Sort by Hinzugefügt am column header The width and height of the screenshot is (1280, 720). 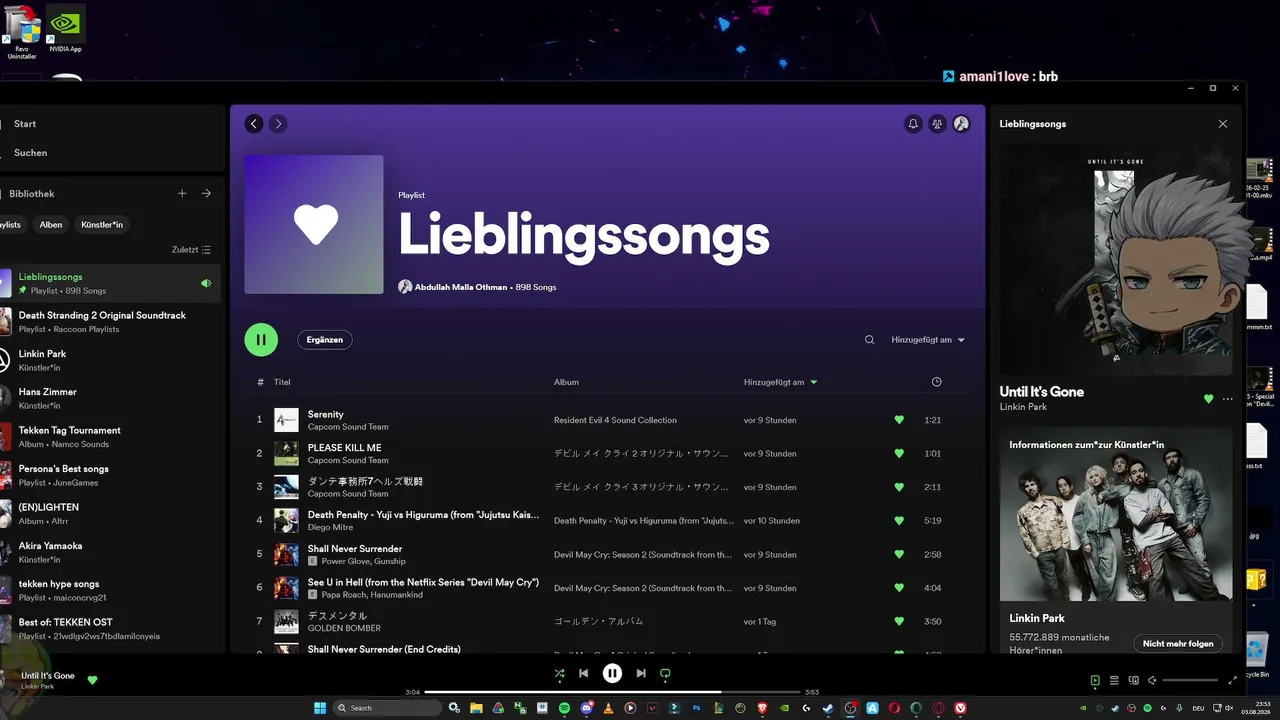[x=780, y=382]
